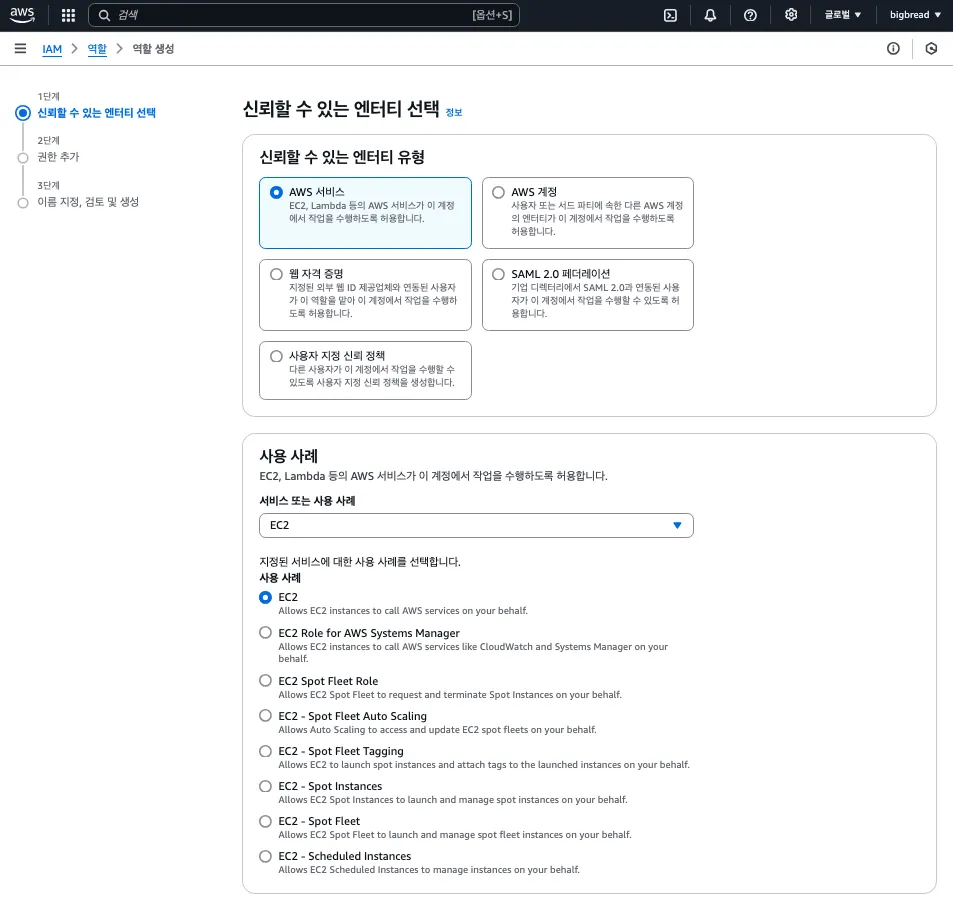Select the EC2 use case radio
The width and height of the screenshot is (953, 897).
pos(266,597)
